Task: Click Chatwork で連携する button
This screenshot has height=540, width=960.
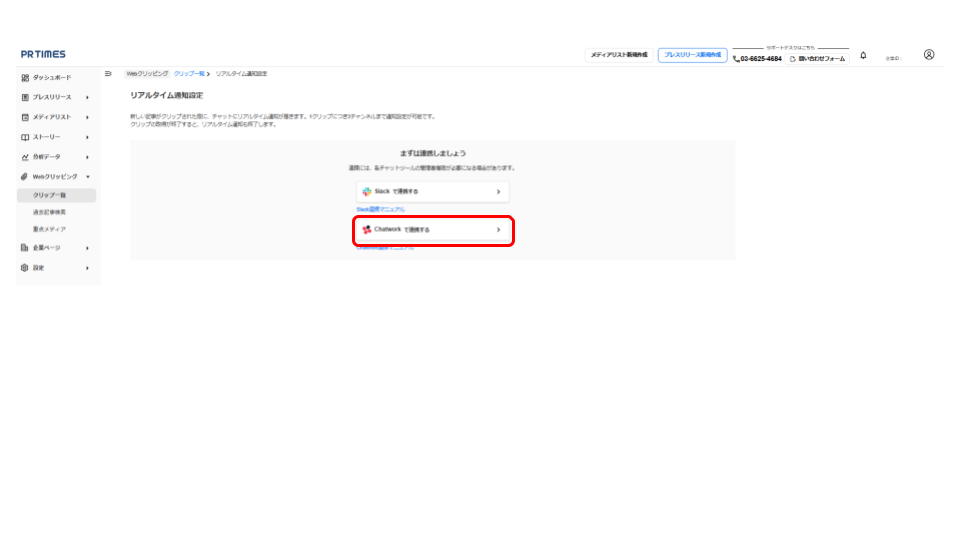Action: [x=432, y=230]
